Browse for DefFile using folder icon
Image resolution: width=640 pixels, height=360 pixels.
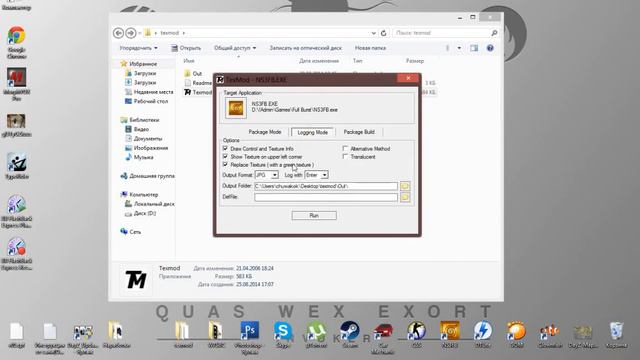(404, 197)
